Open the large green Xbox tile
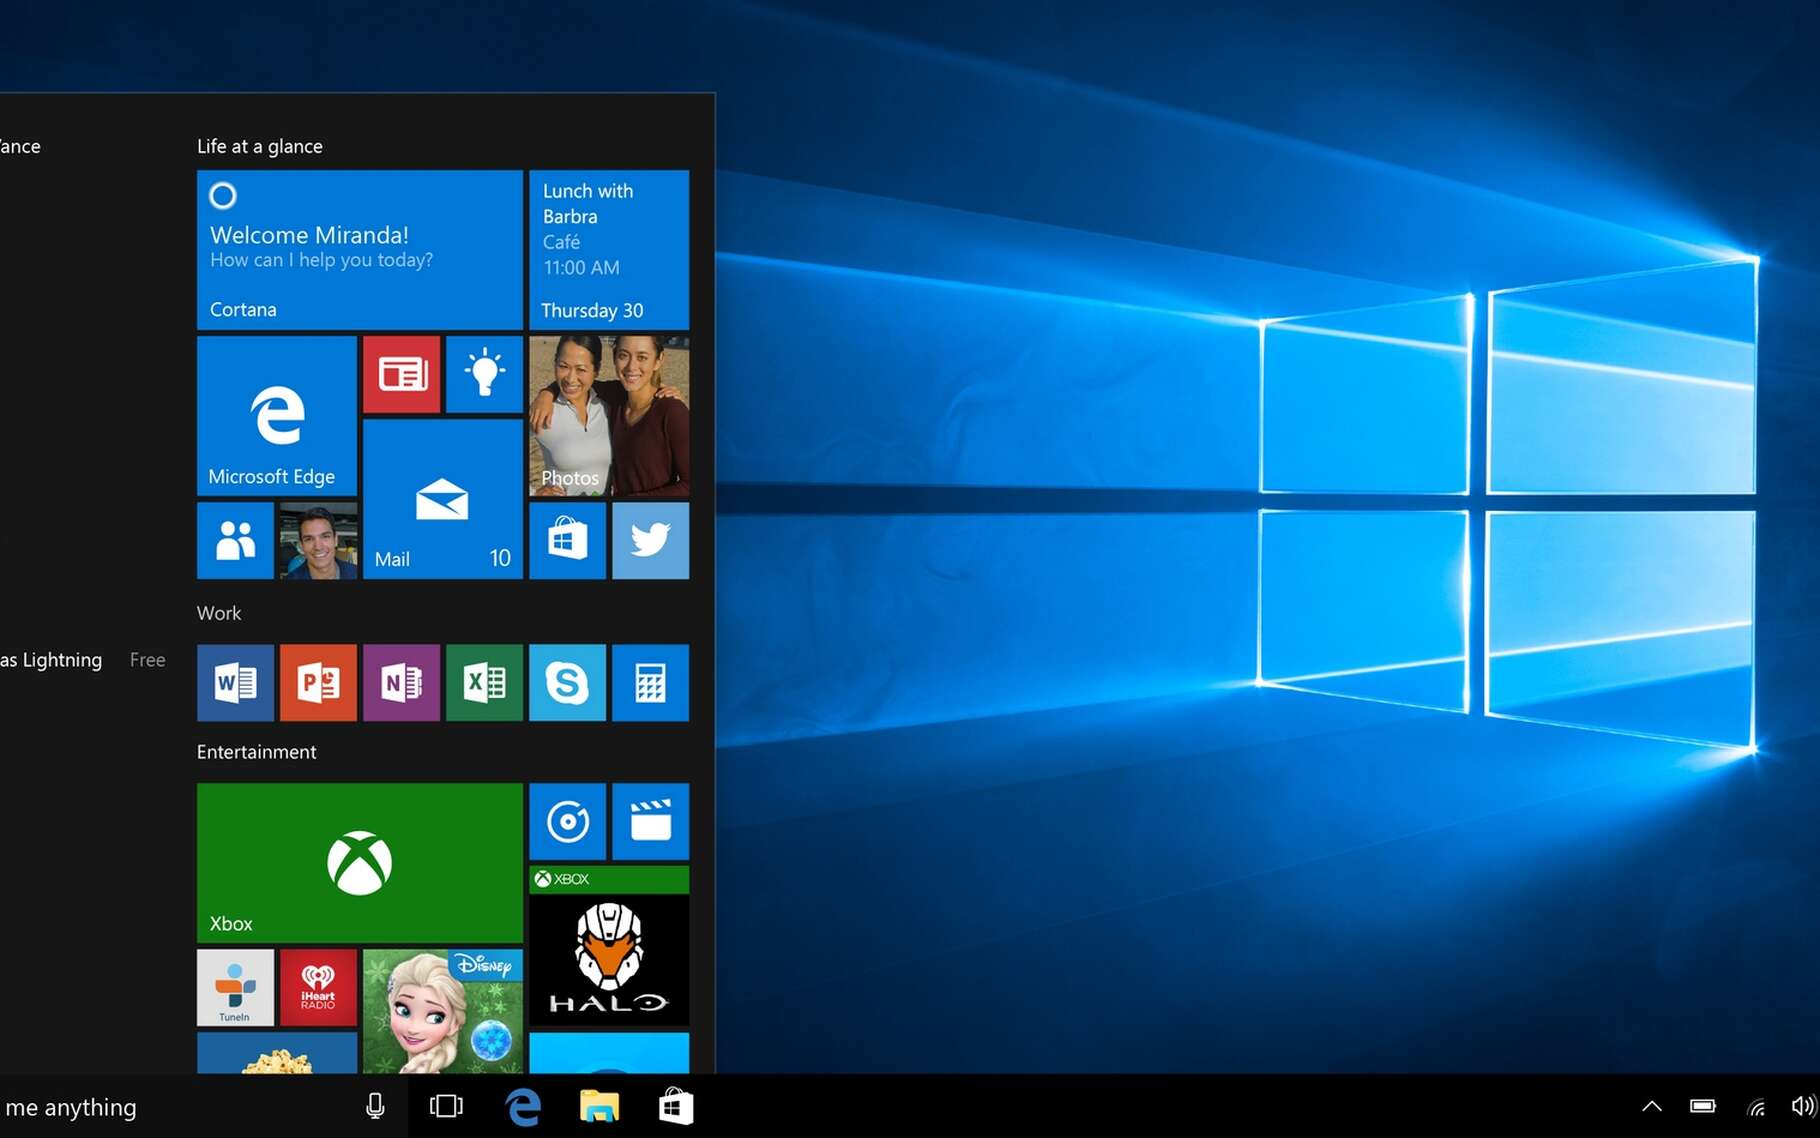 pos(360,863)
